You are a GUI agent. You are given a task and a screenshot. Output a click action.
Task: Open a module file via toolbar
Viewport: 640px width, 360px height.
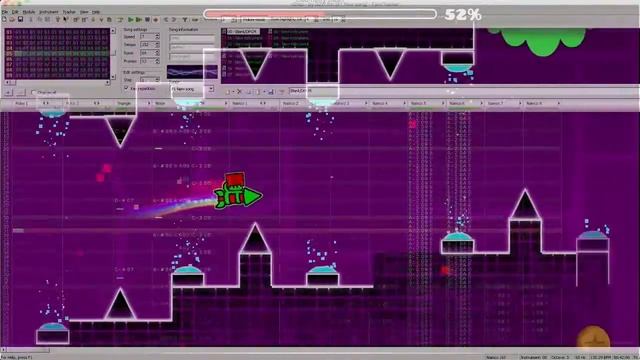coord(12,19)
